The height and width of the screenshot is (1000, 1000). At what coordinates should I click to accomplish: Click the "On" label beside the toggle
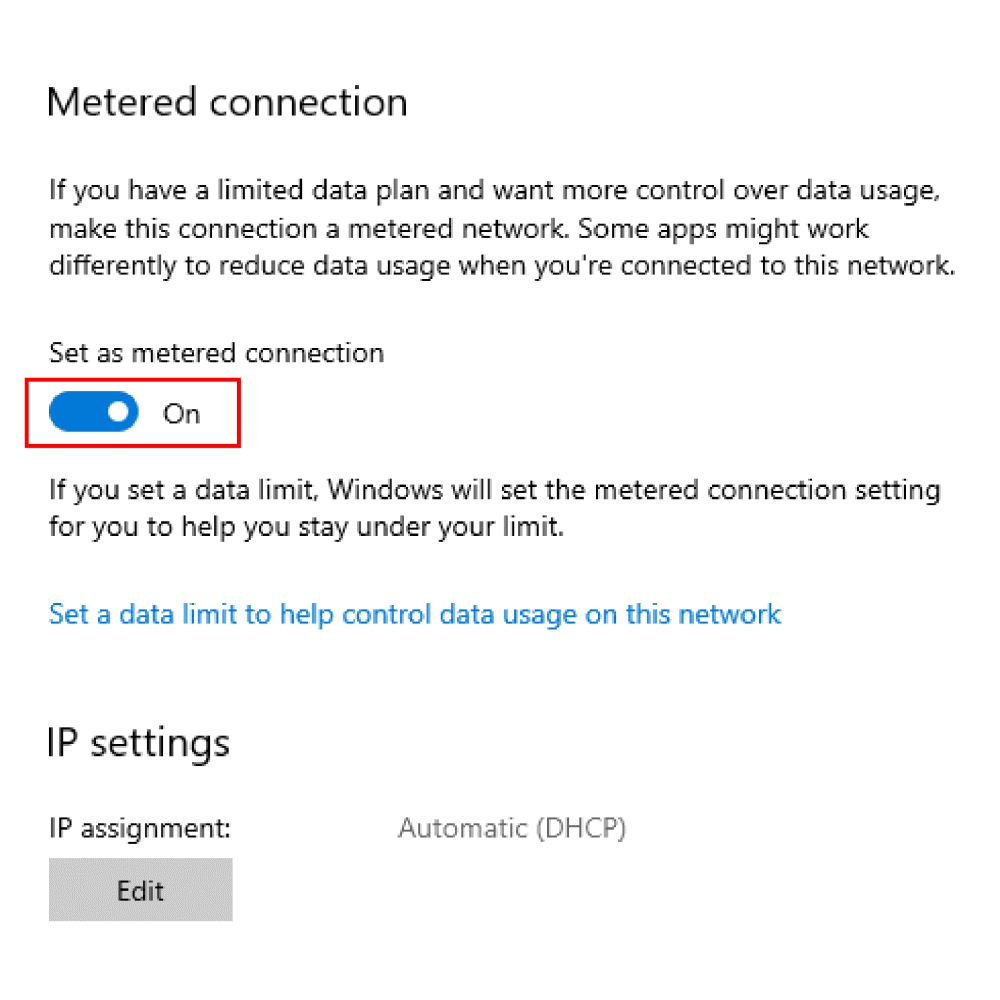pyautogui.click(x=182, y=414)
